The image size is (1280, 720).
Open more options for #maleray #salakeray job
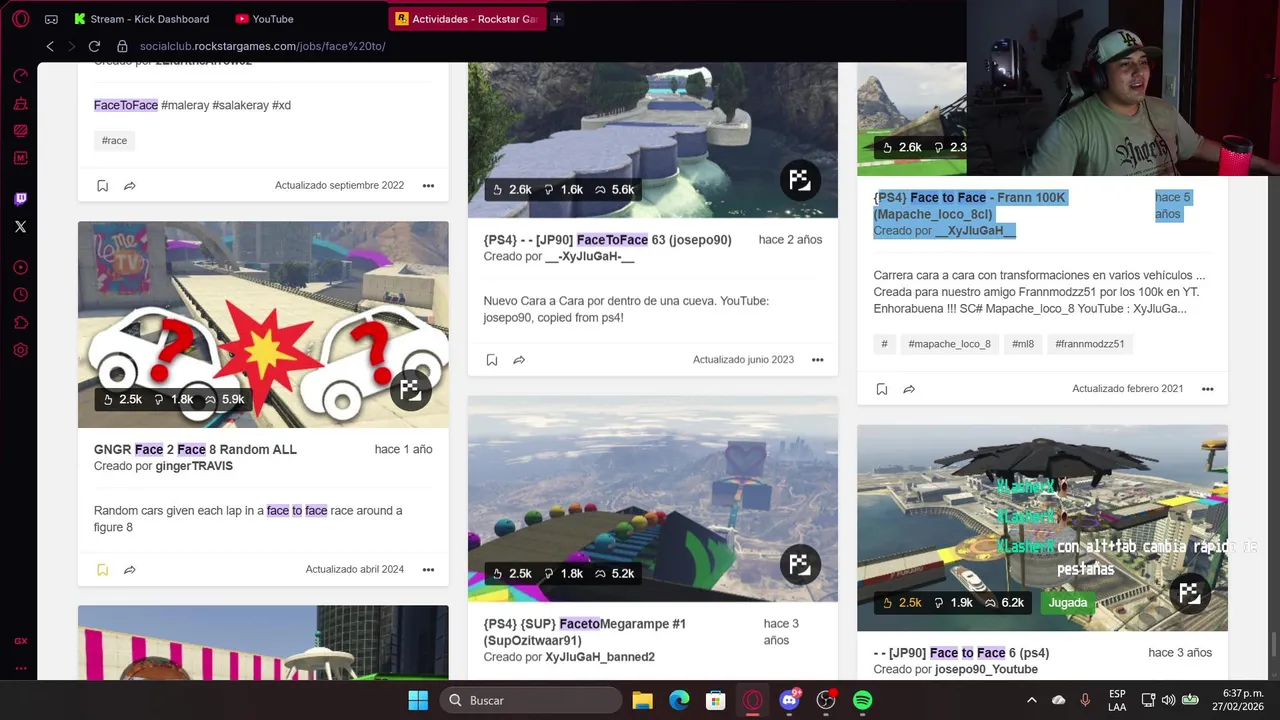428,186
